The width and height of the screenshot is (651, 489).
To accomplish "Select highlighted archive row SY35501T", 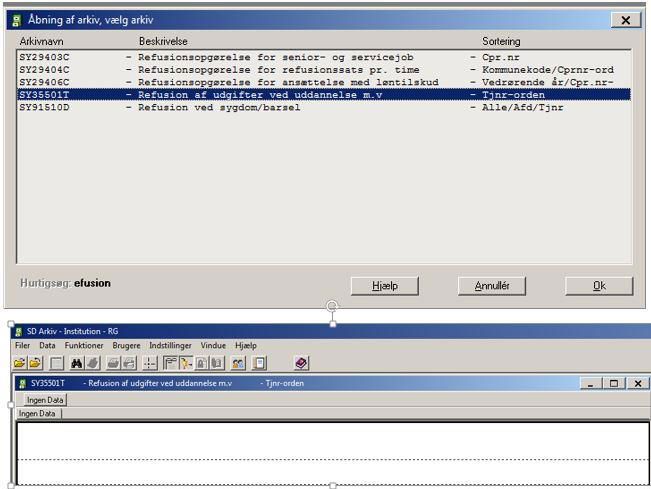I will pyautogui.click(x=324, y=95).
